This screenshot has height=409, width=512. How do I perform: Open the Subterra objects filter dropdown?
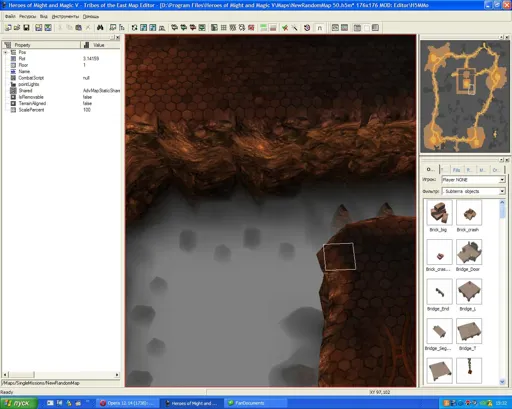point(473,191)
